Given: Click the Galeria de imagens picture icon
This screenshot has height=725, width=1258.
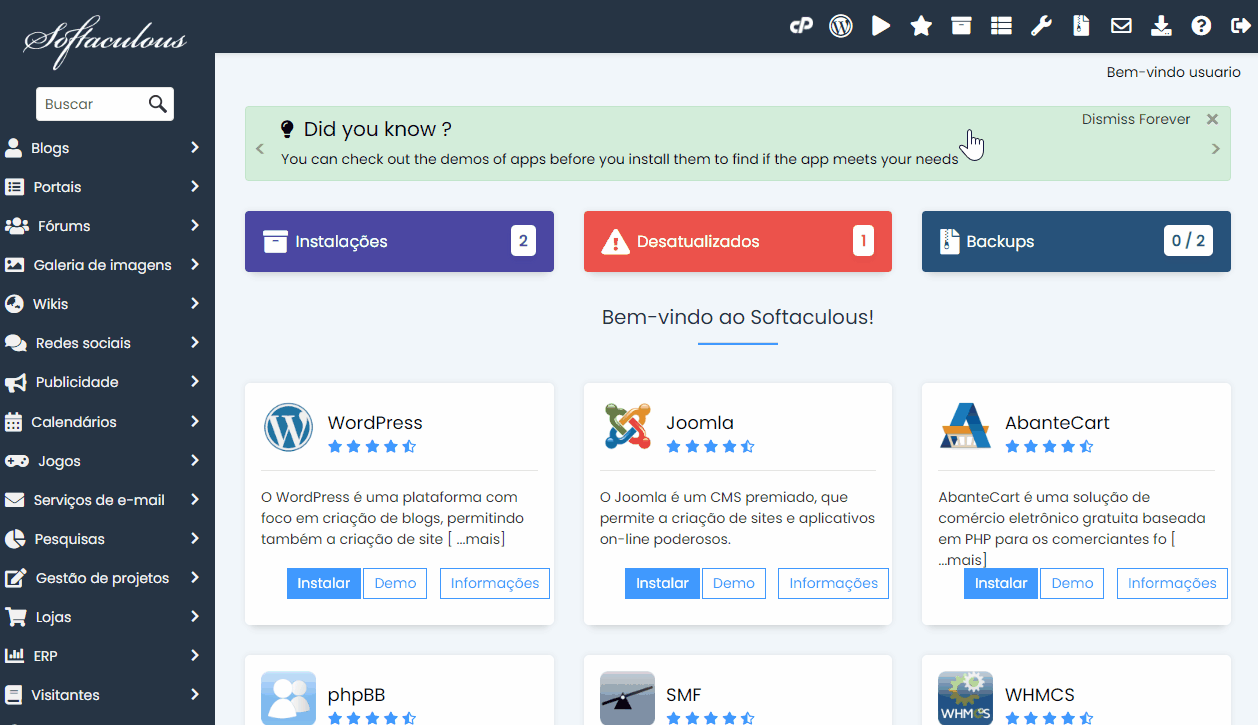Looking at the screenshot, I should [x=14, y=265].
